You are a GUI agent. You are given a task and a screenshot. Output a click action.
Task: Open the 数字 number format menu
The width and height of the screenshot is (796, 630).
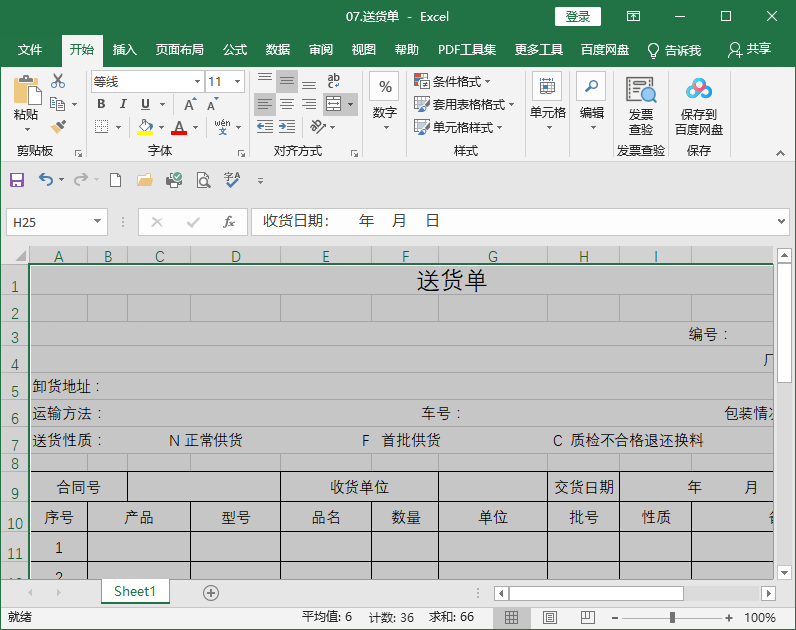385,102
